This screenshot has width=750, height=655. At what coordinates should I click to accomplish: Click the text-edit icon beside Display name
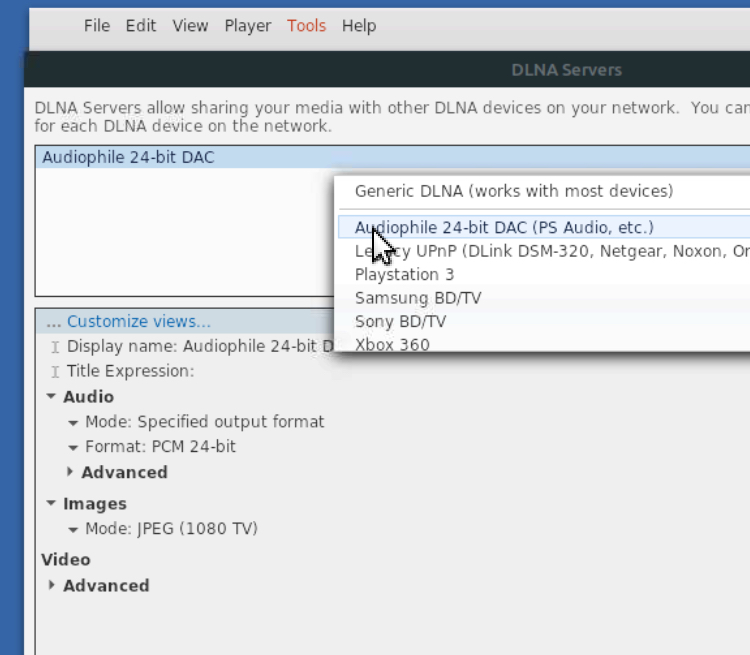click(x=55, y=347)
